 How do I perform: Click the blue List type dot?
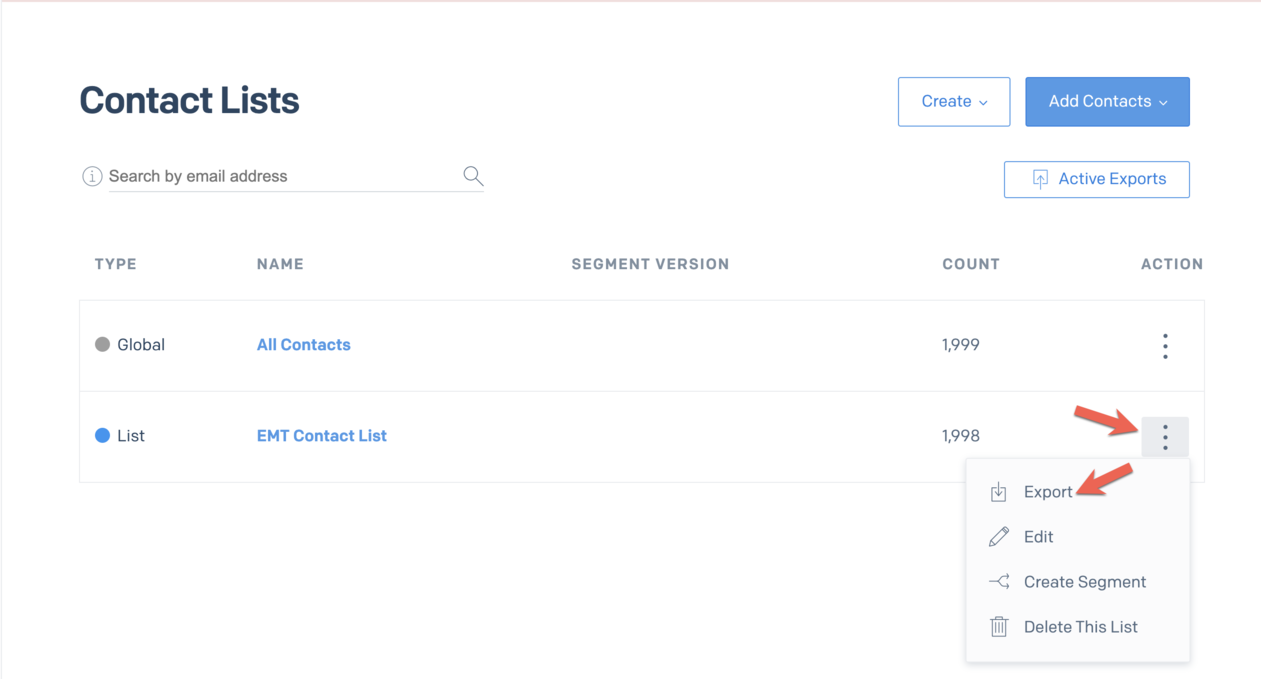[x=102, y=436]
